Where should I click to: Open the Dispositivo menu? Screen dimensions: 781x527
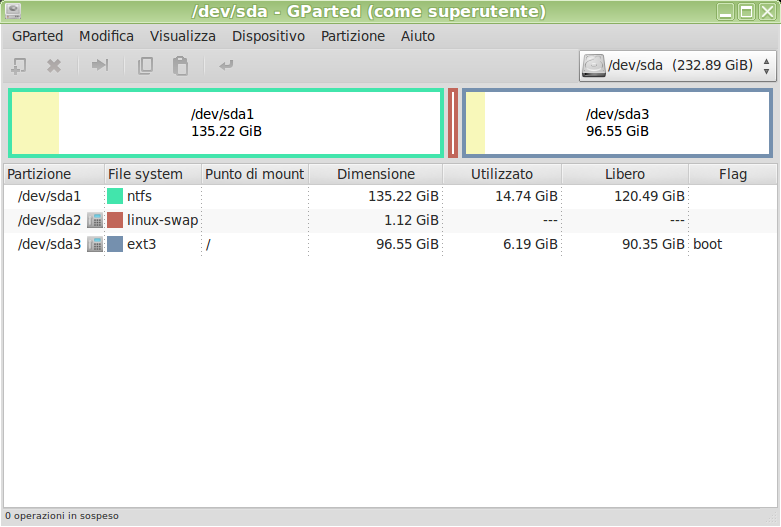[268, 36]
